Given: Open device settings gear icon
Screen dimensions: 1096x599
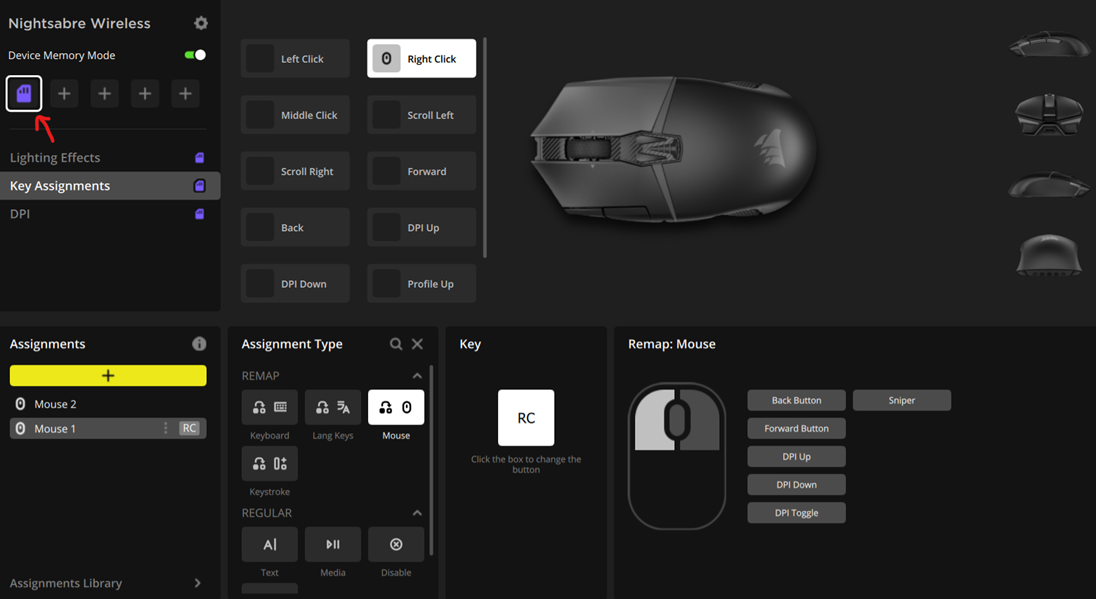Looking at the screenshot, I should pyautogui.click(x=201, y=23).
